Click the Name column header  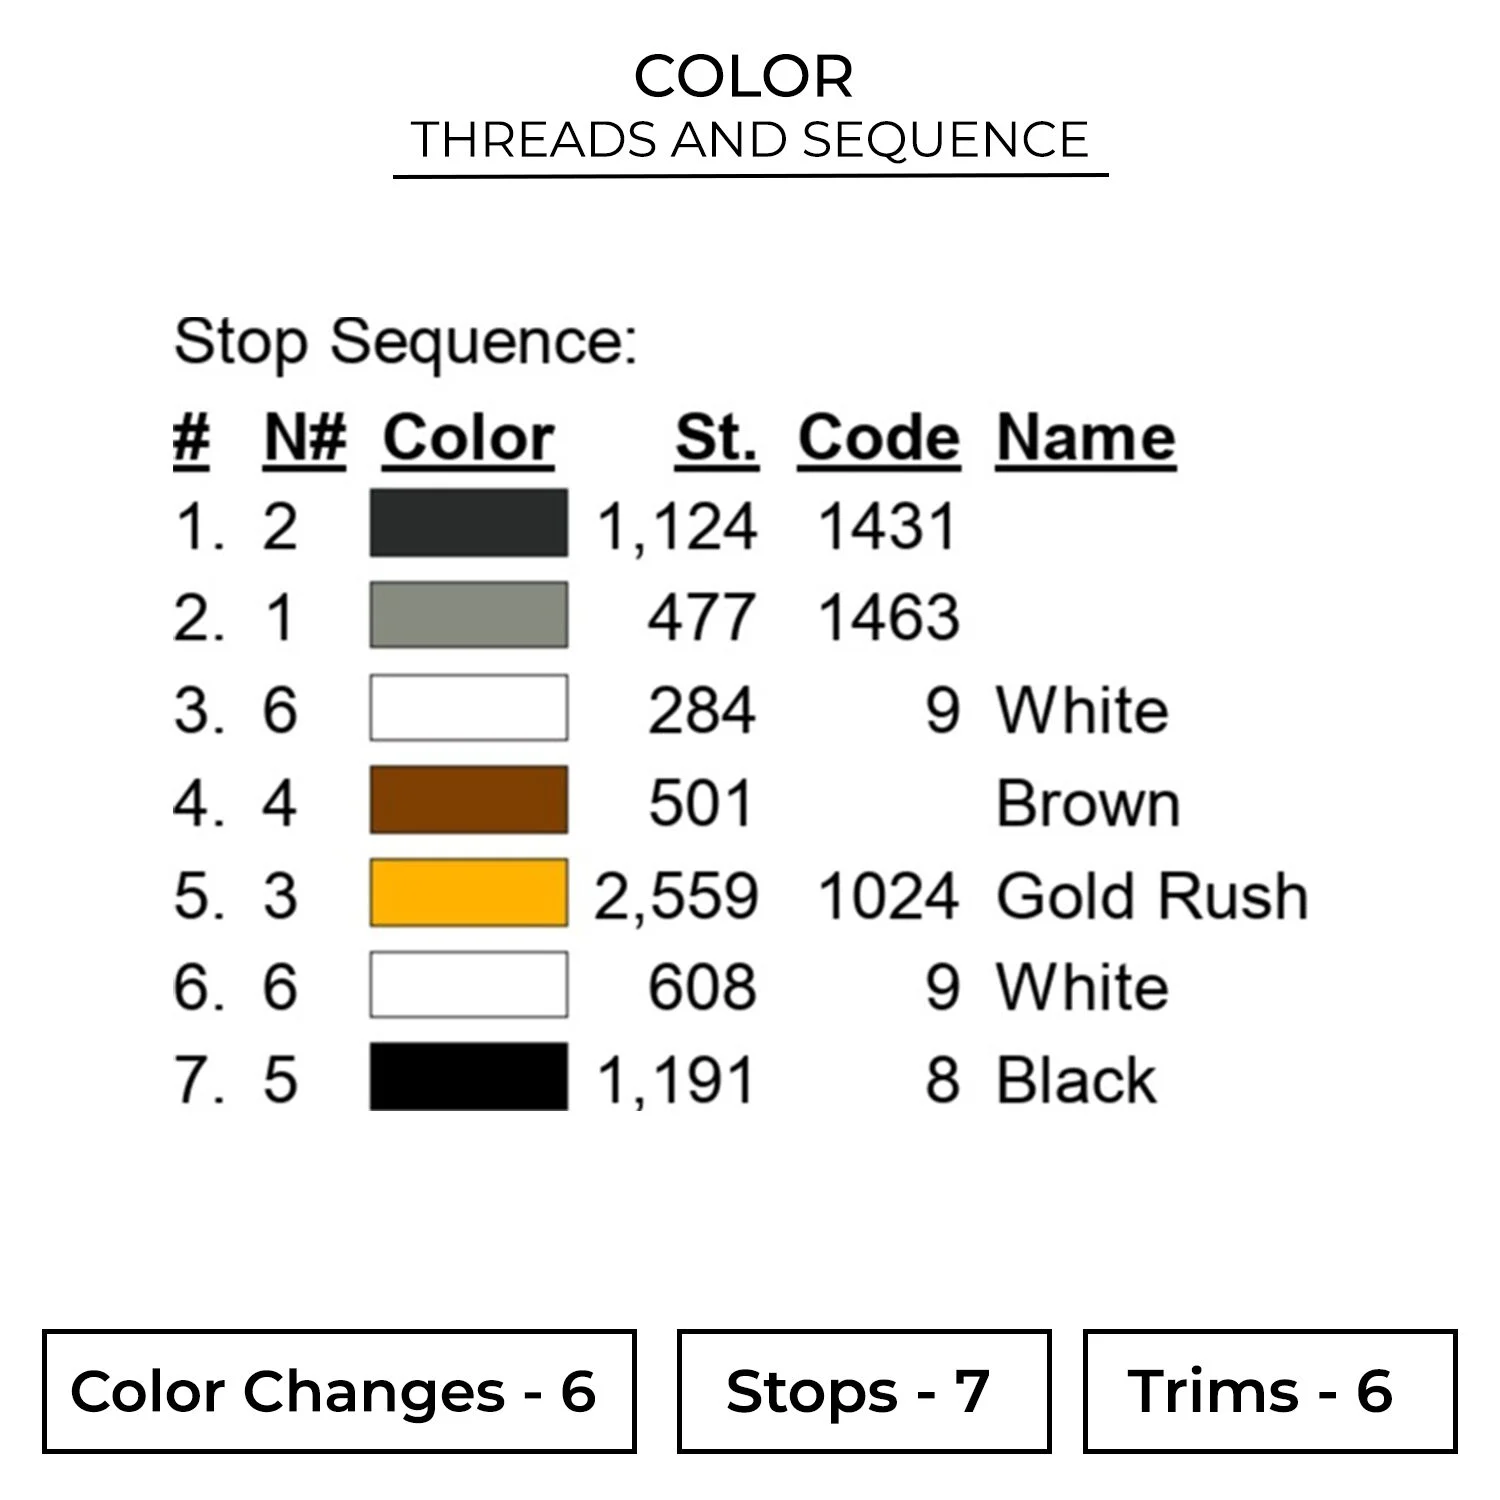coord(1085,438)
